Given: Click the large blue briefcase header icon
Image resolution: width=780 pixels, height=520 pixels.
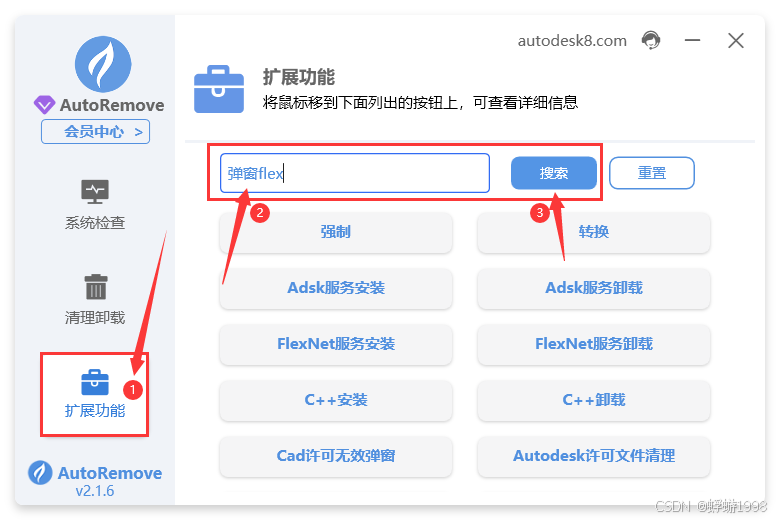Looking at the screenshot, I should [x=219, y=89].
